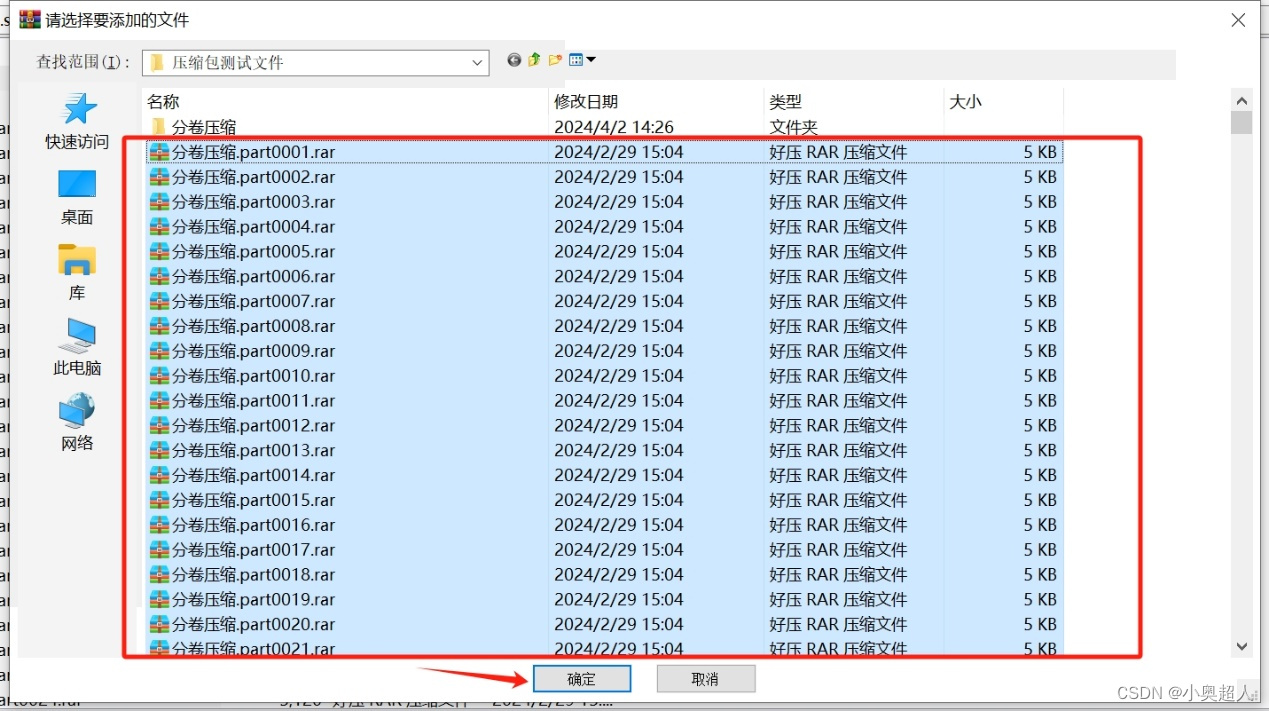Screen dimensions: 1269x711
Task: Open 库 in the sidebar
Action: tap(77, 272)
